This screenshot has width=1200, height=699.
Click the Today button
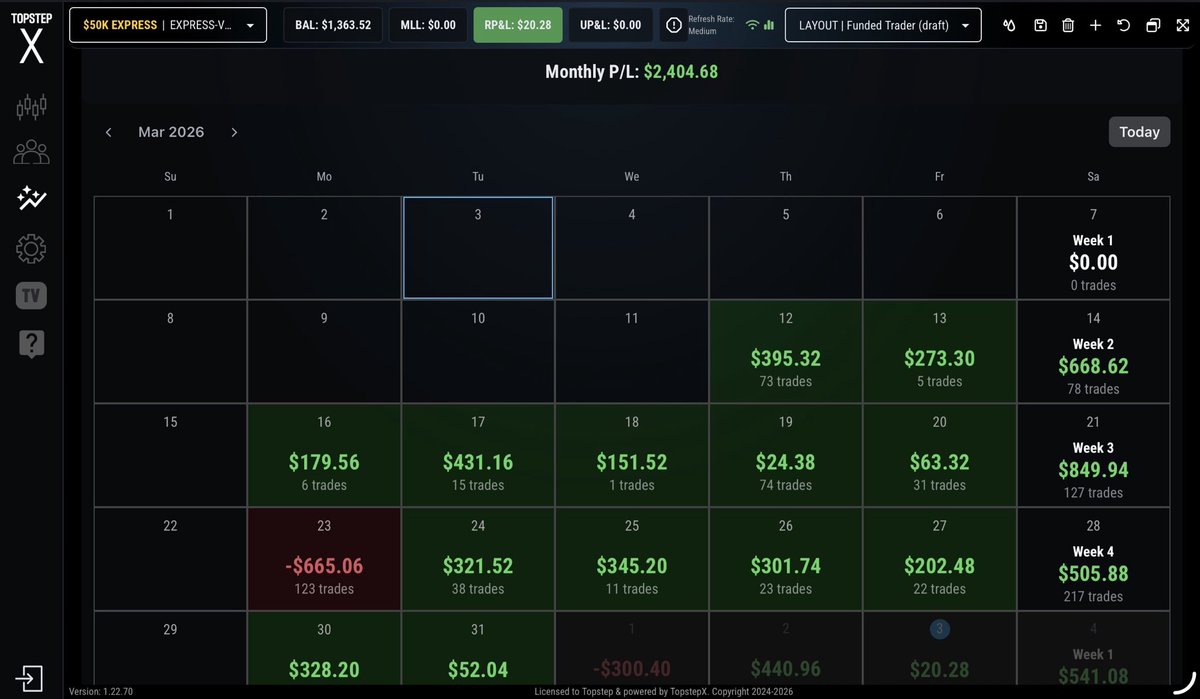(x=1139, y=132)
